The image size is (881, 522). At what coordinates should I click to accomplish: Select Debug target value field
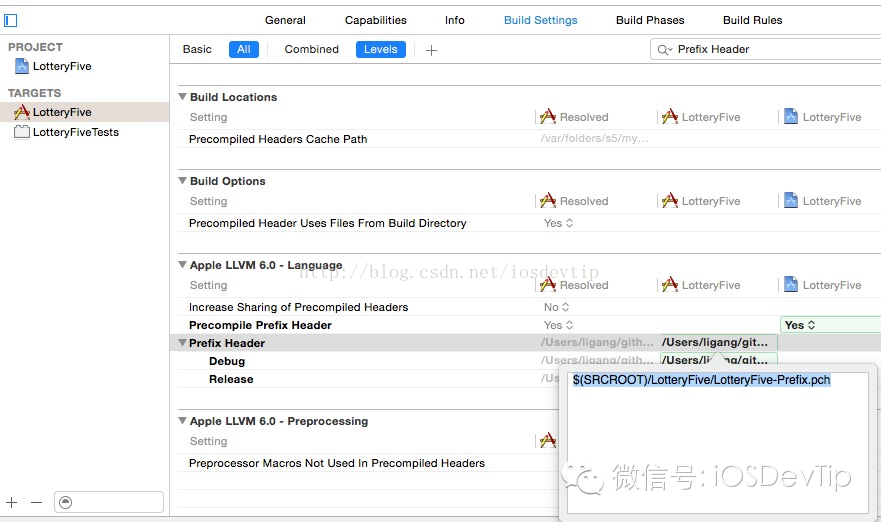[719, 360]
